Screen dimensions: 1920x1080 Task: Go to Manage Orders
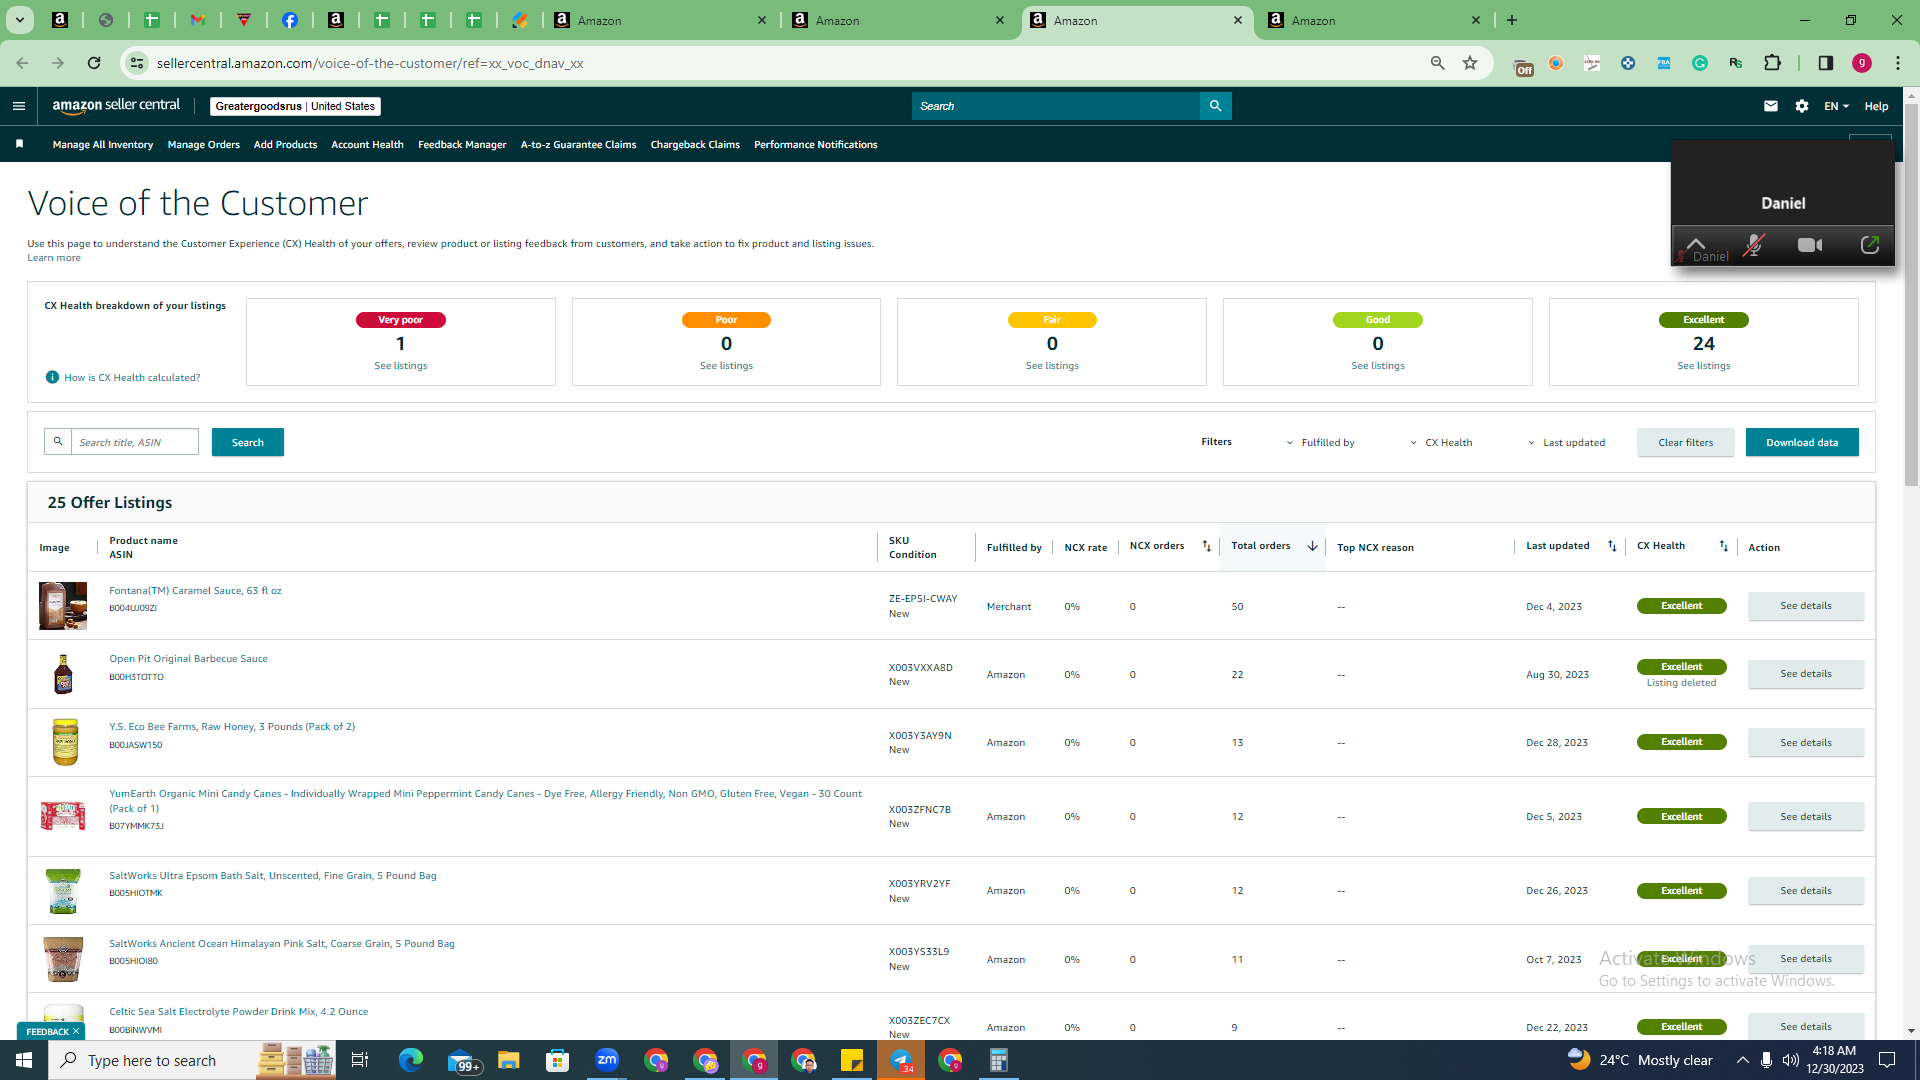(x=204, y=144)
